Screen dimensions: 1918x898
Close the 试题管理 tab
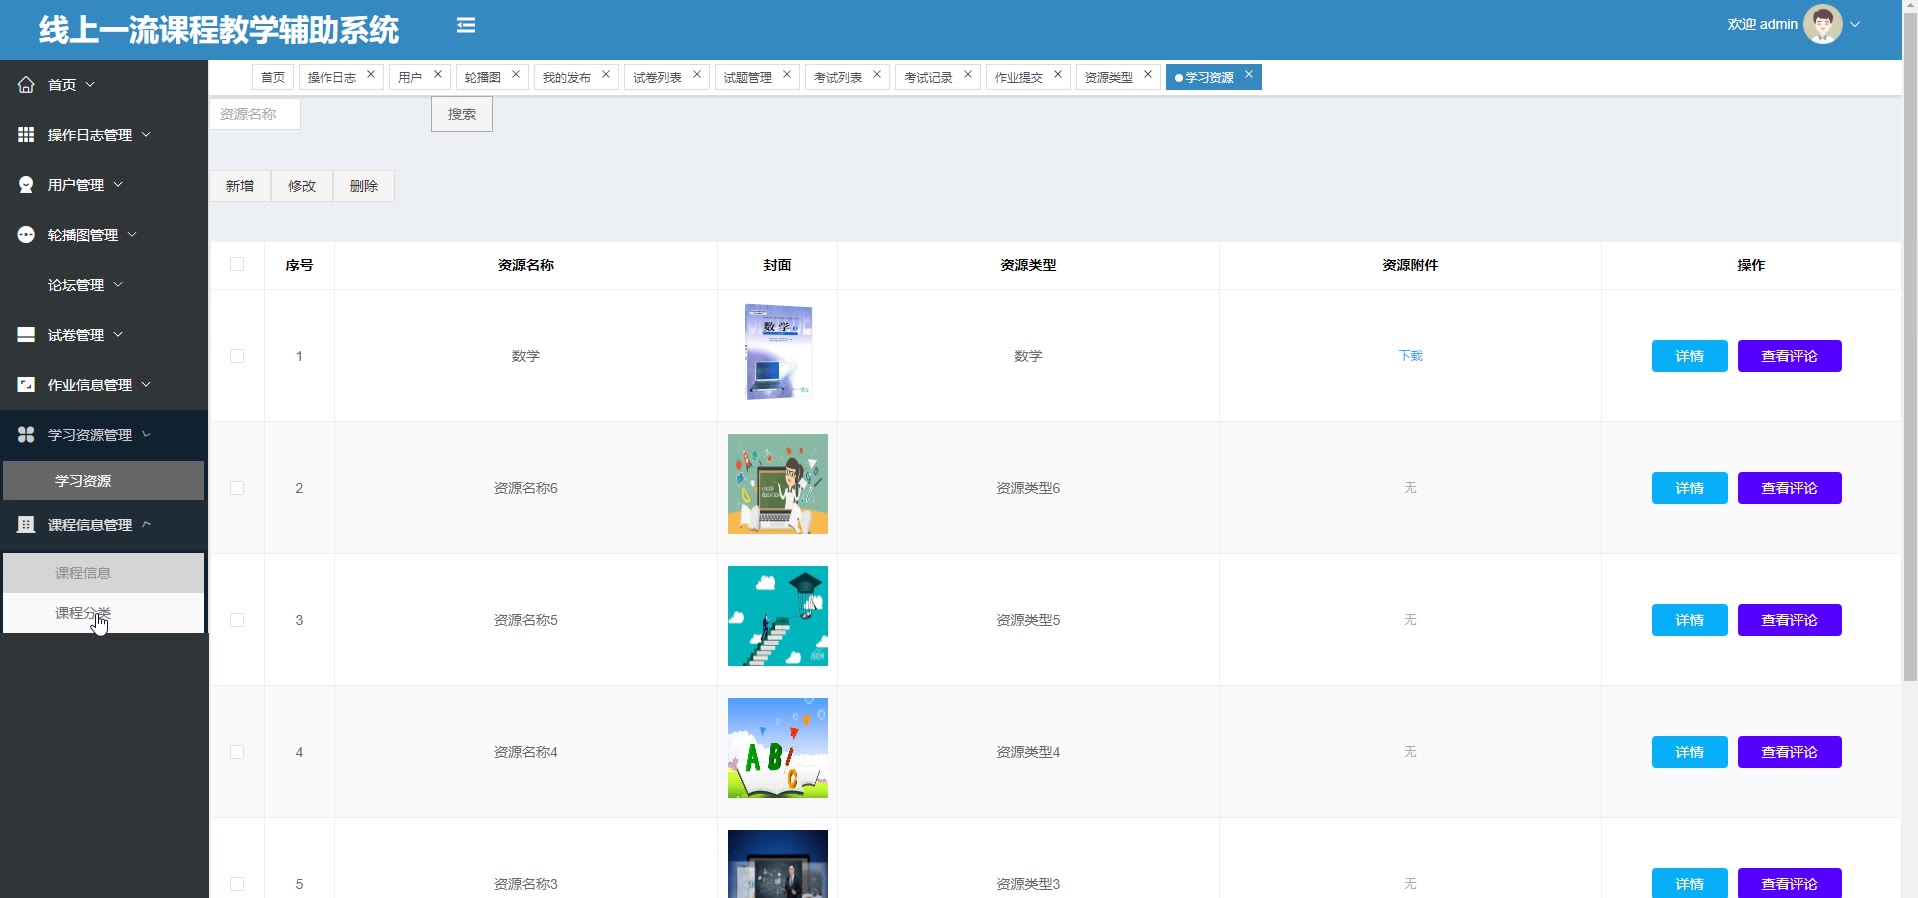[787, 74]
